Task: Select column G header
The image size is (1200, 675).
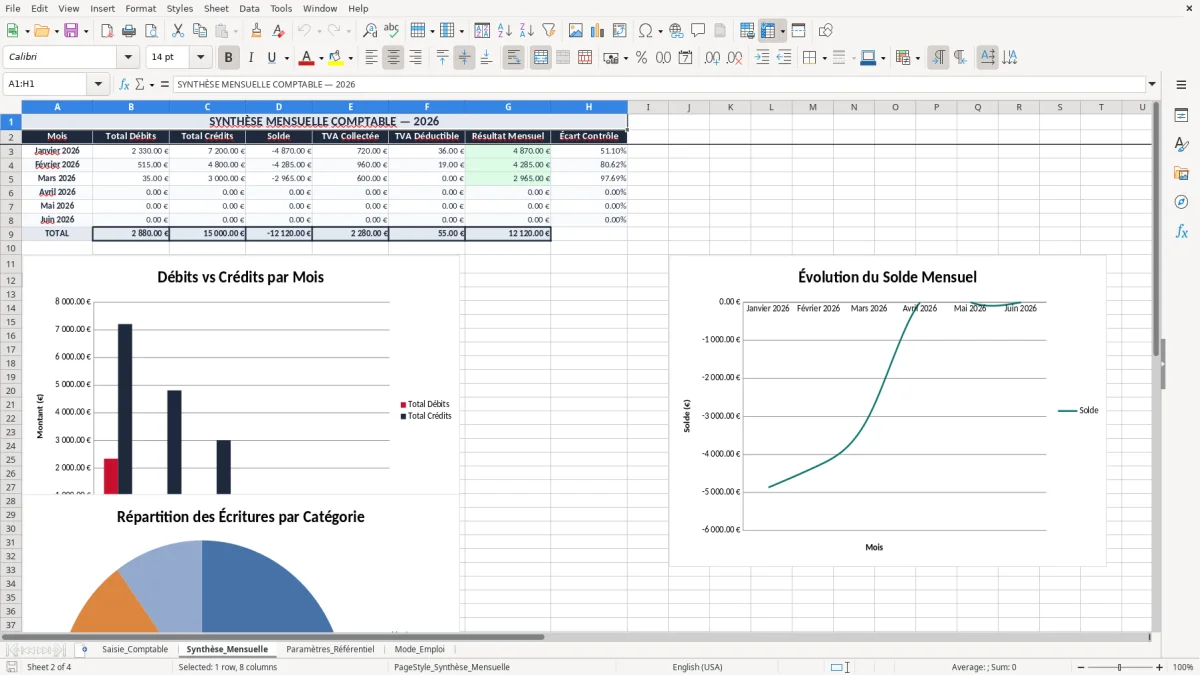Action: (x=508, y=107)
